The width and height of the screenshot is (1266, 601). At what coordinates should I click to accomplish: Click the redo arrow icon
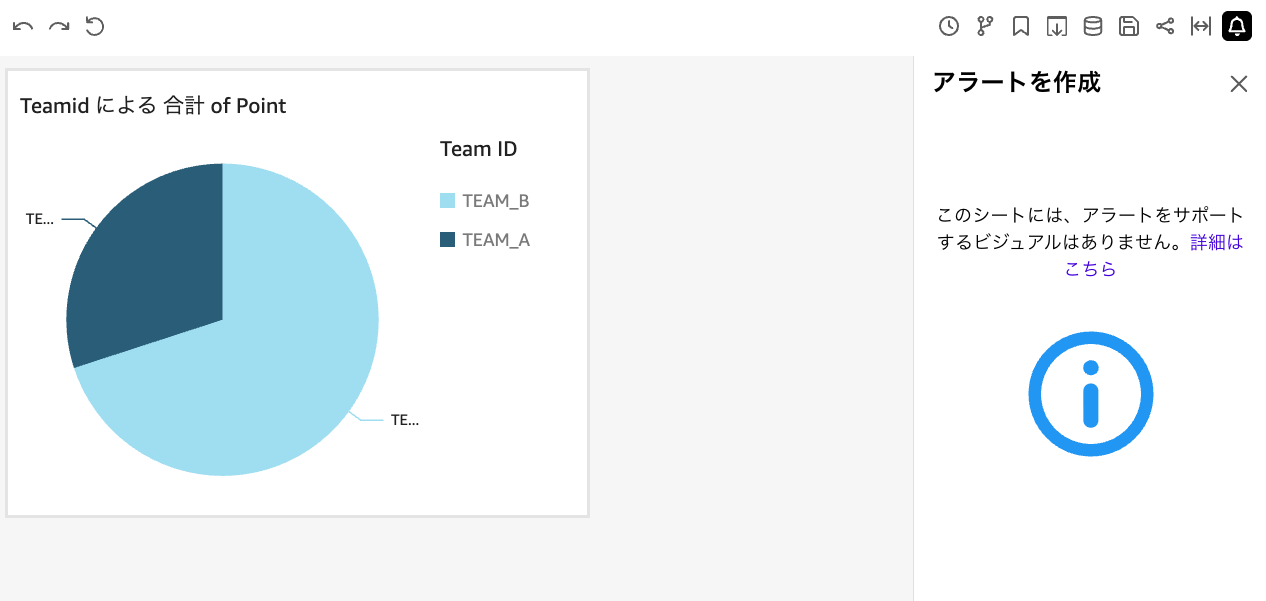click(x=58, y=27)
